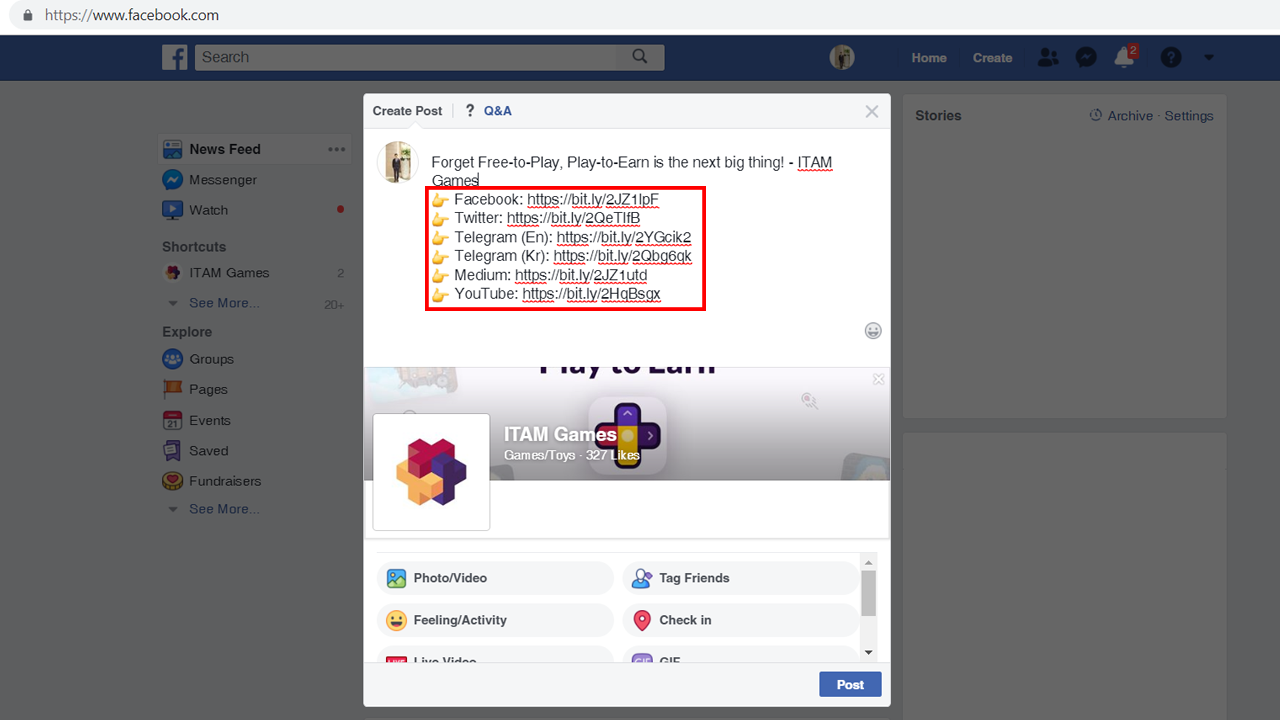Image resolution: width=1280 pixels, height=720 pixels.
Task: Remove the ITAM Games link preview
Action: click(878, 379)
